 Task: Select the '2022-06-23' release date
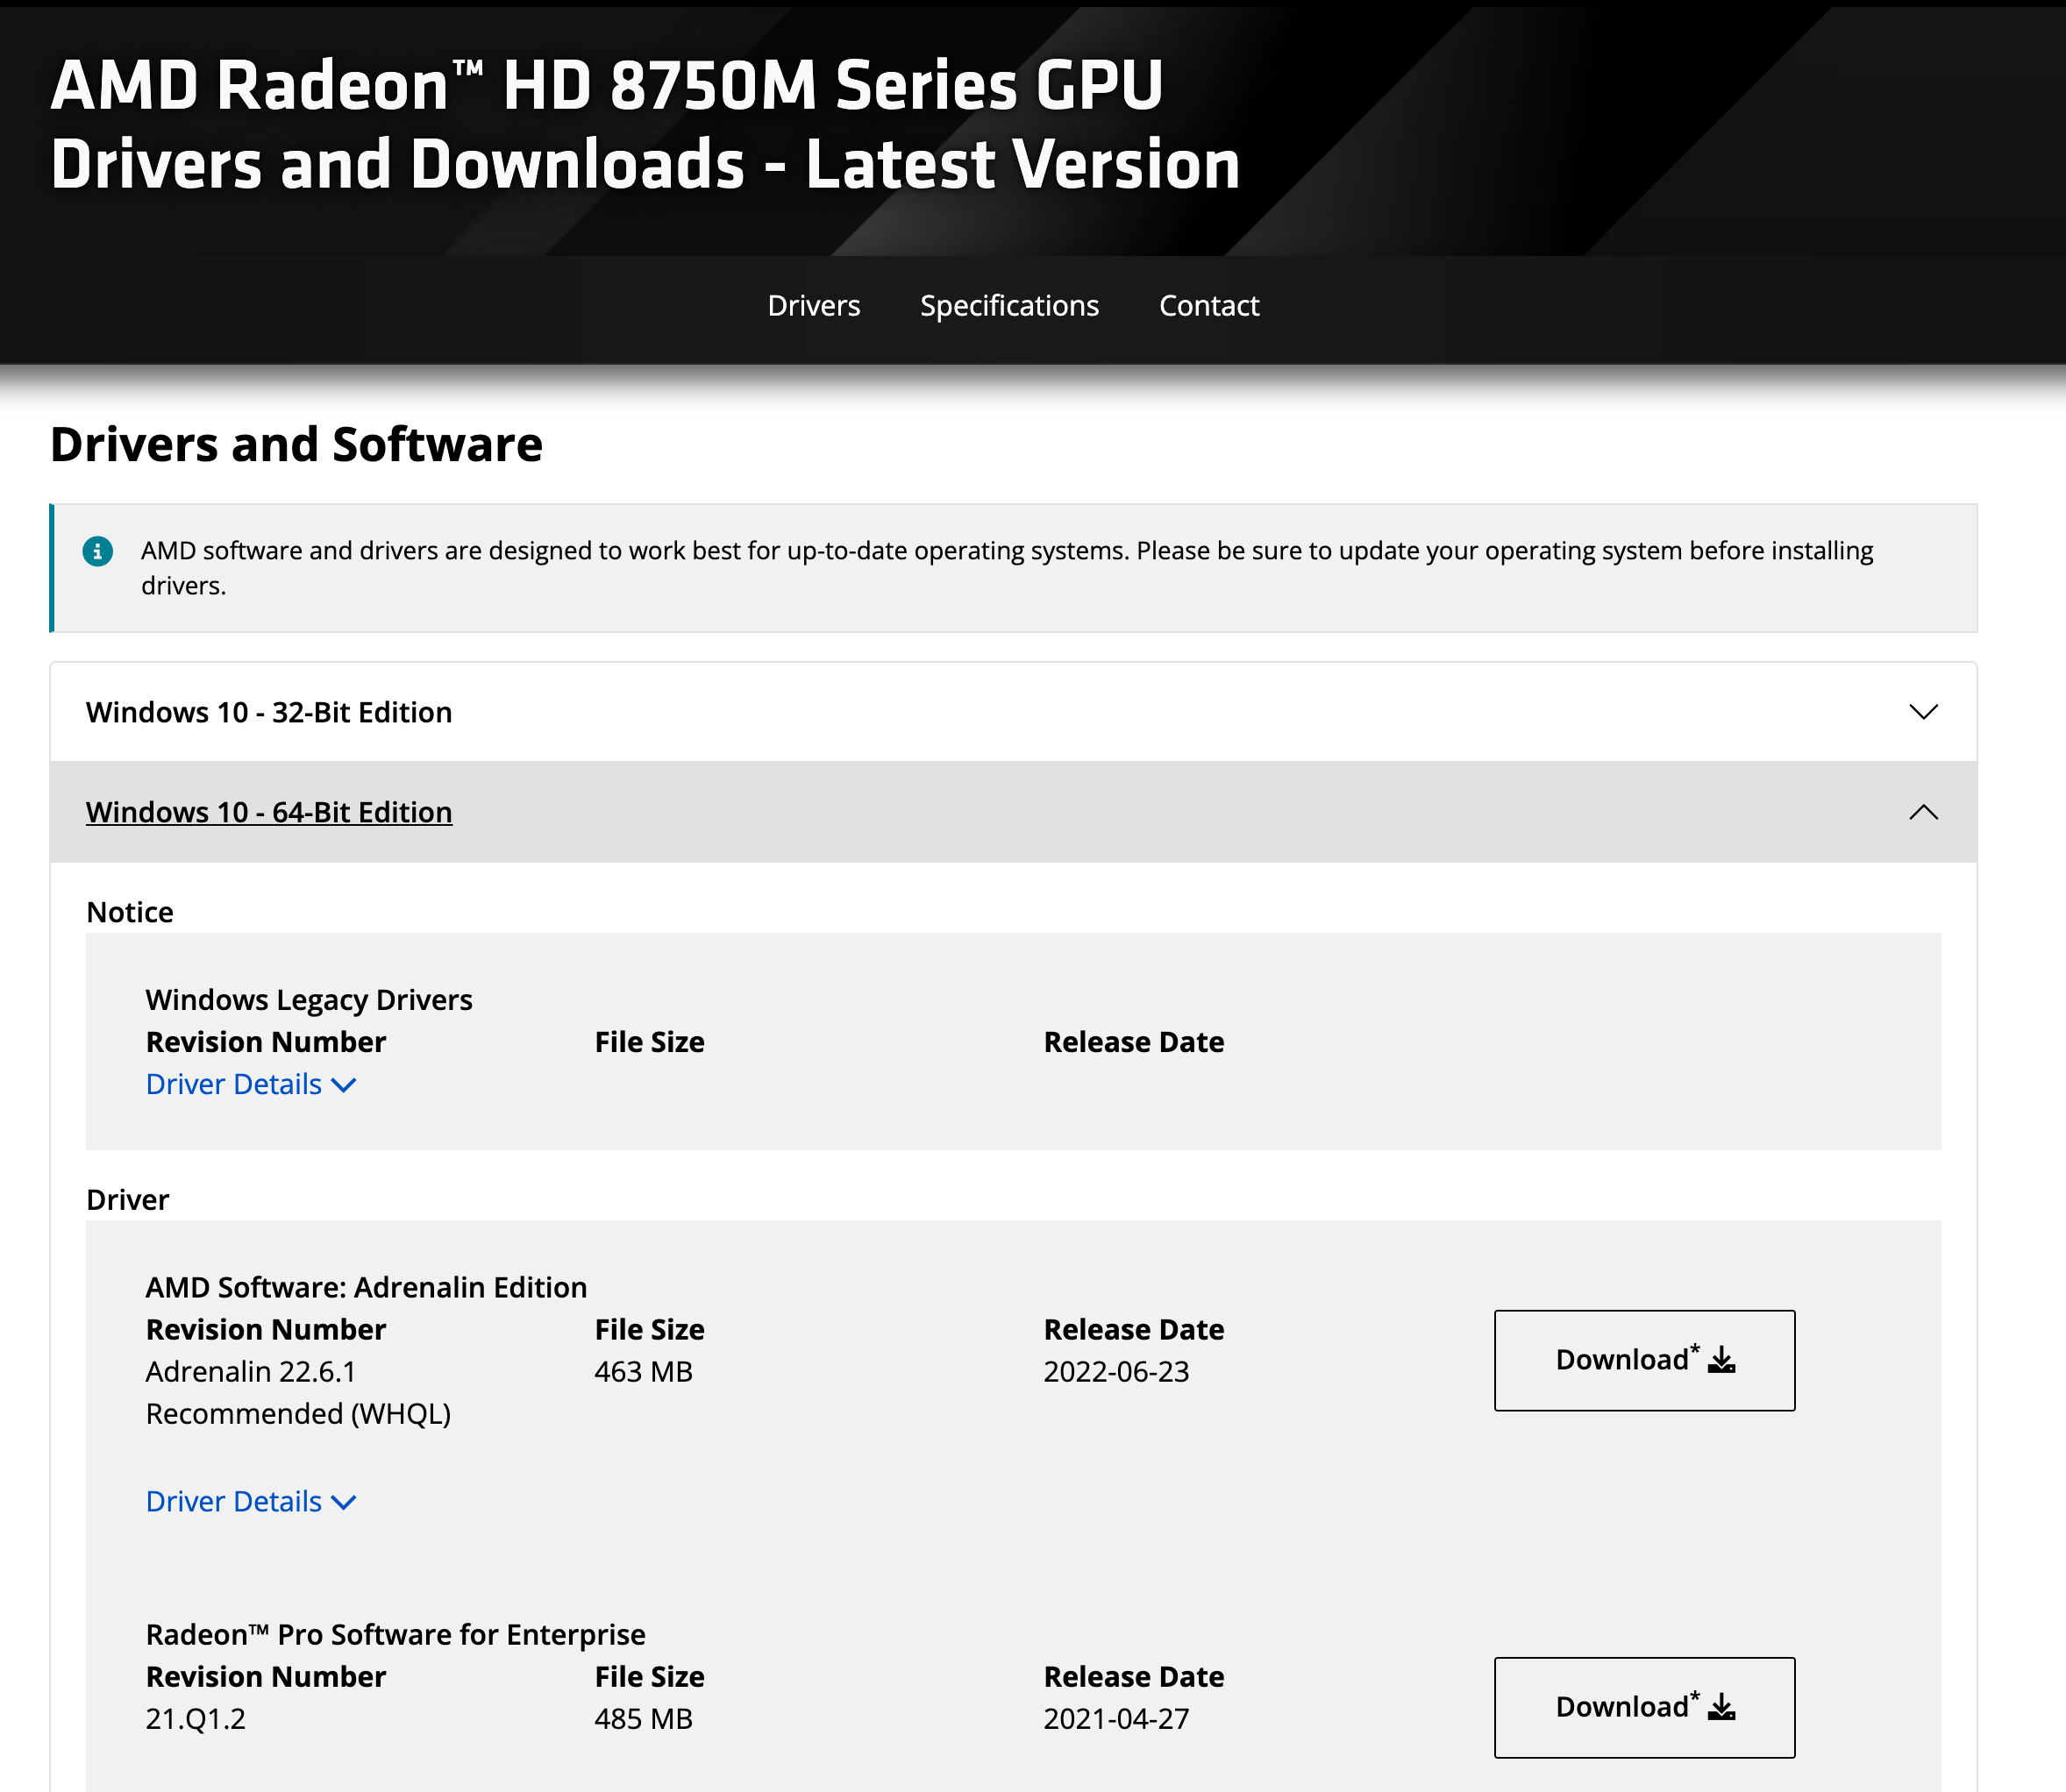point(1116,1371)
